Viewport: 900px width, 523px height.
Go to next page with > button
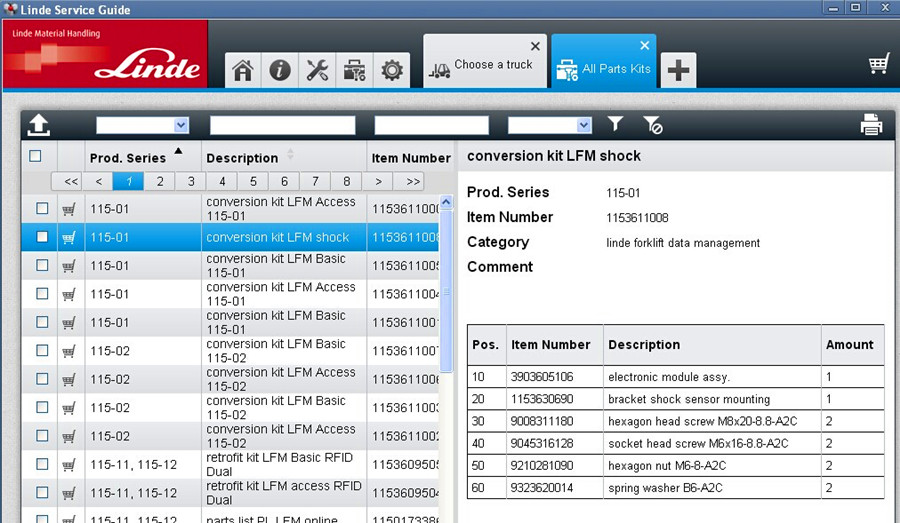[378, 181]
